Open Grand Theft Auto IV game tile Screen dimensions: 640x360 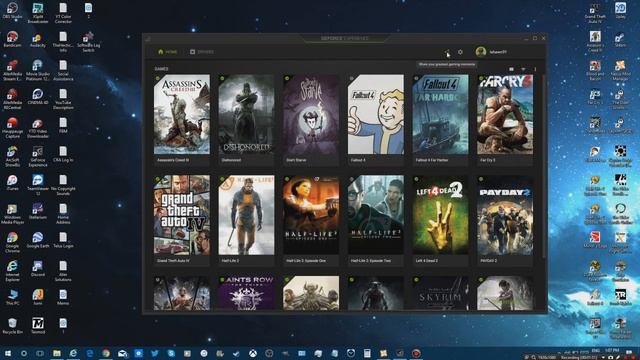pos(182,220)
